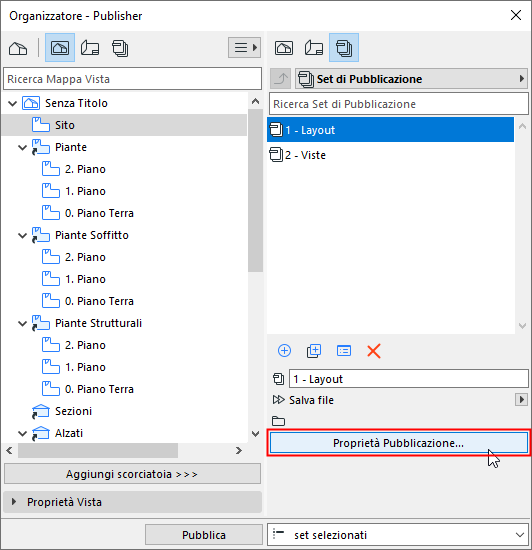Click the 1 - Layout name field
Viewport: 532px width, 550px height.
tap(409, 379)
